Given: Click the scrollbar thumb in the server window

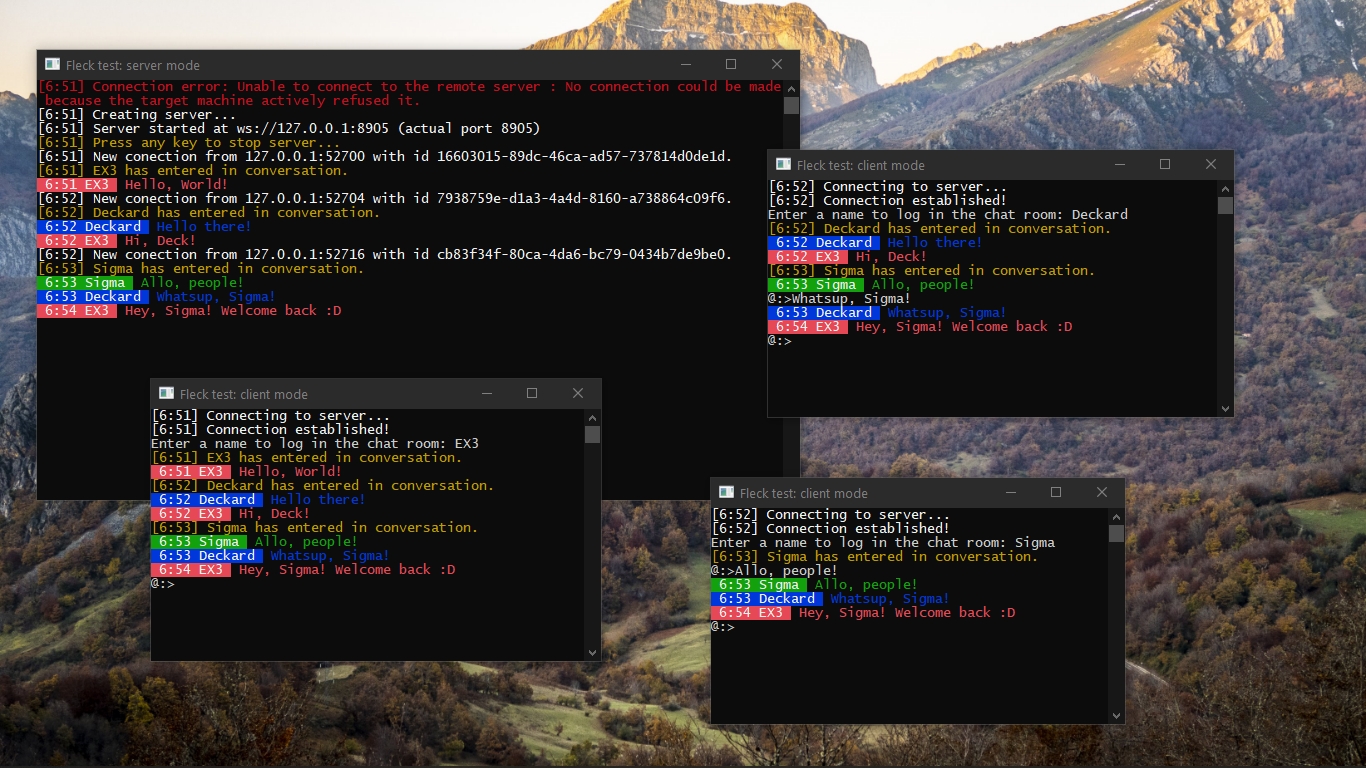Looking at the screenshot, I should (791, 105).
